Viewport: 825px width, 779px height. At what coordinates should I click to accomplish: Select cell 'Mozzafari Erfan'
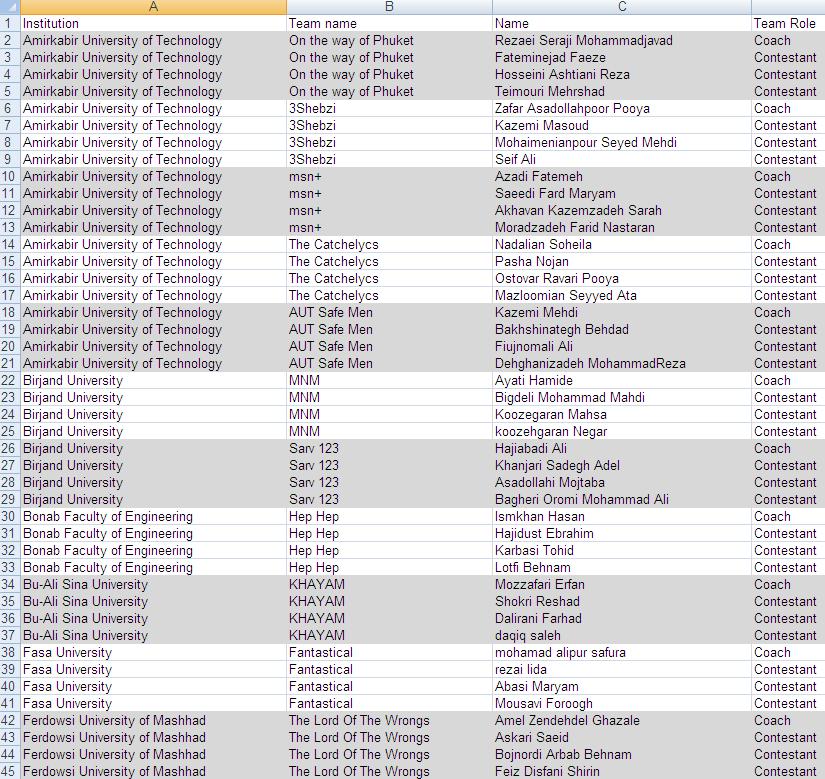[x=622, y=584]
